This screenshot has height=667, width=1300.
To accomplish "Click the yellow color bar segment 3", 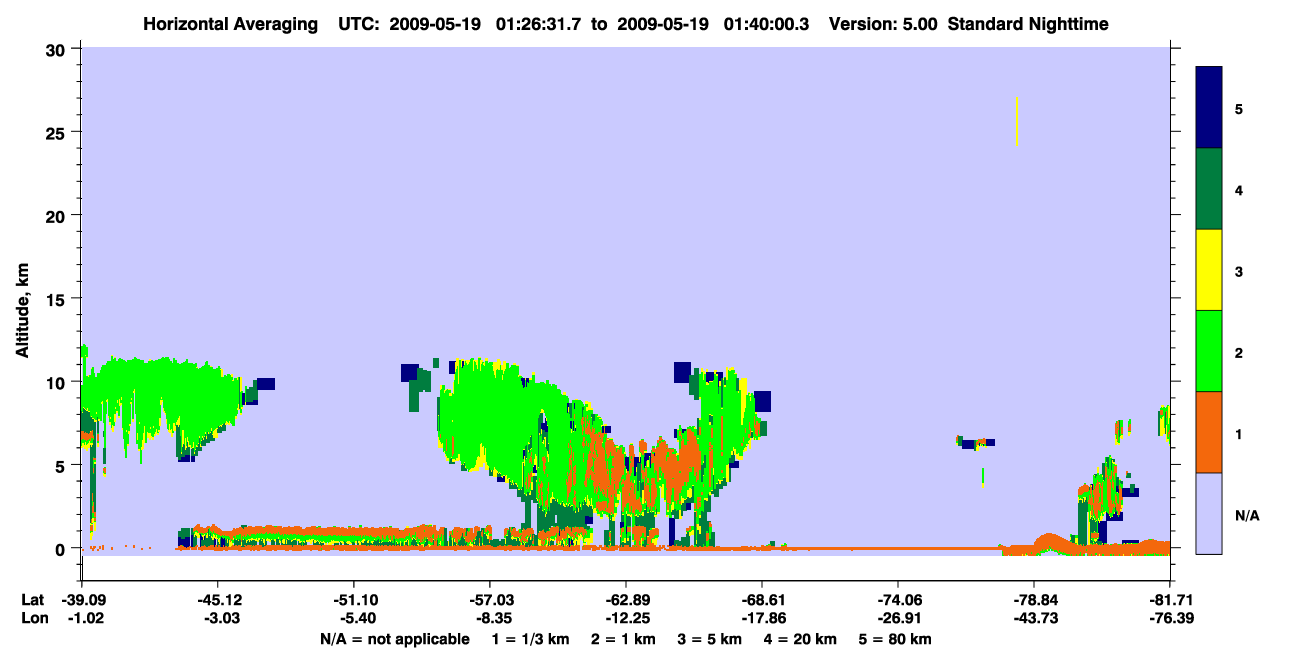I will 1209,270.
